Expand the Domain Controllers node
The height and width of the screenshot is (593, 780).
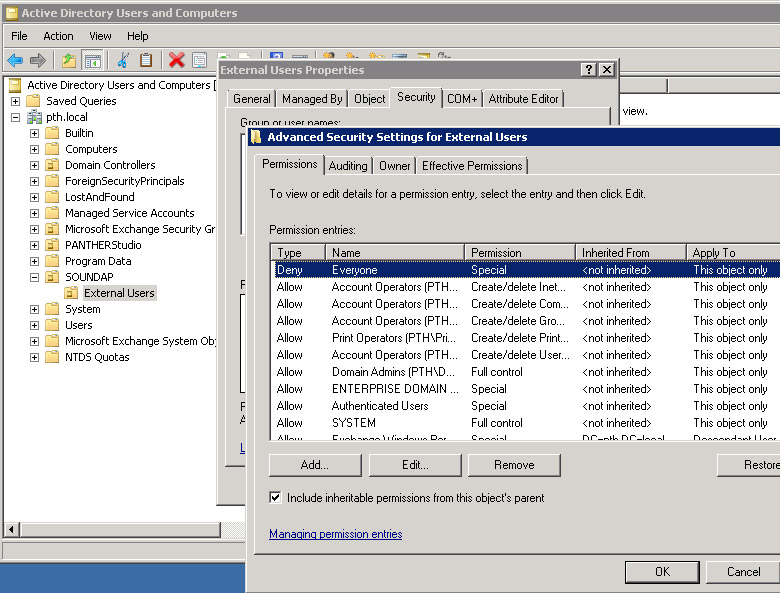click(x=34, y=165)
